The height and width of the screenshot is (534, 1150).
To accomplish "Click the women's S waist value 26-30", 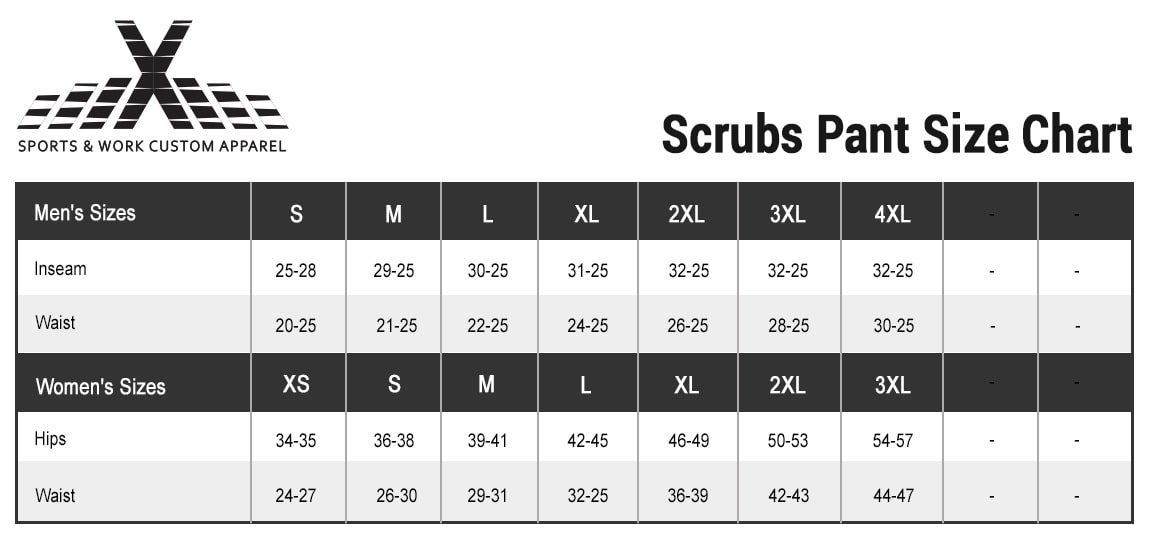I will point(397,496).
